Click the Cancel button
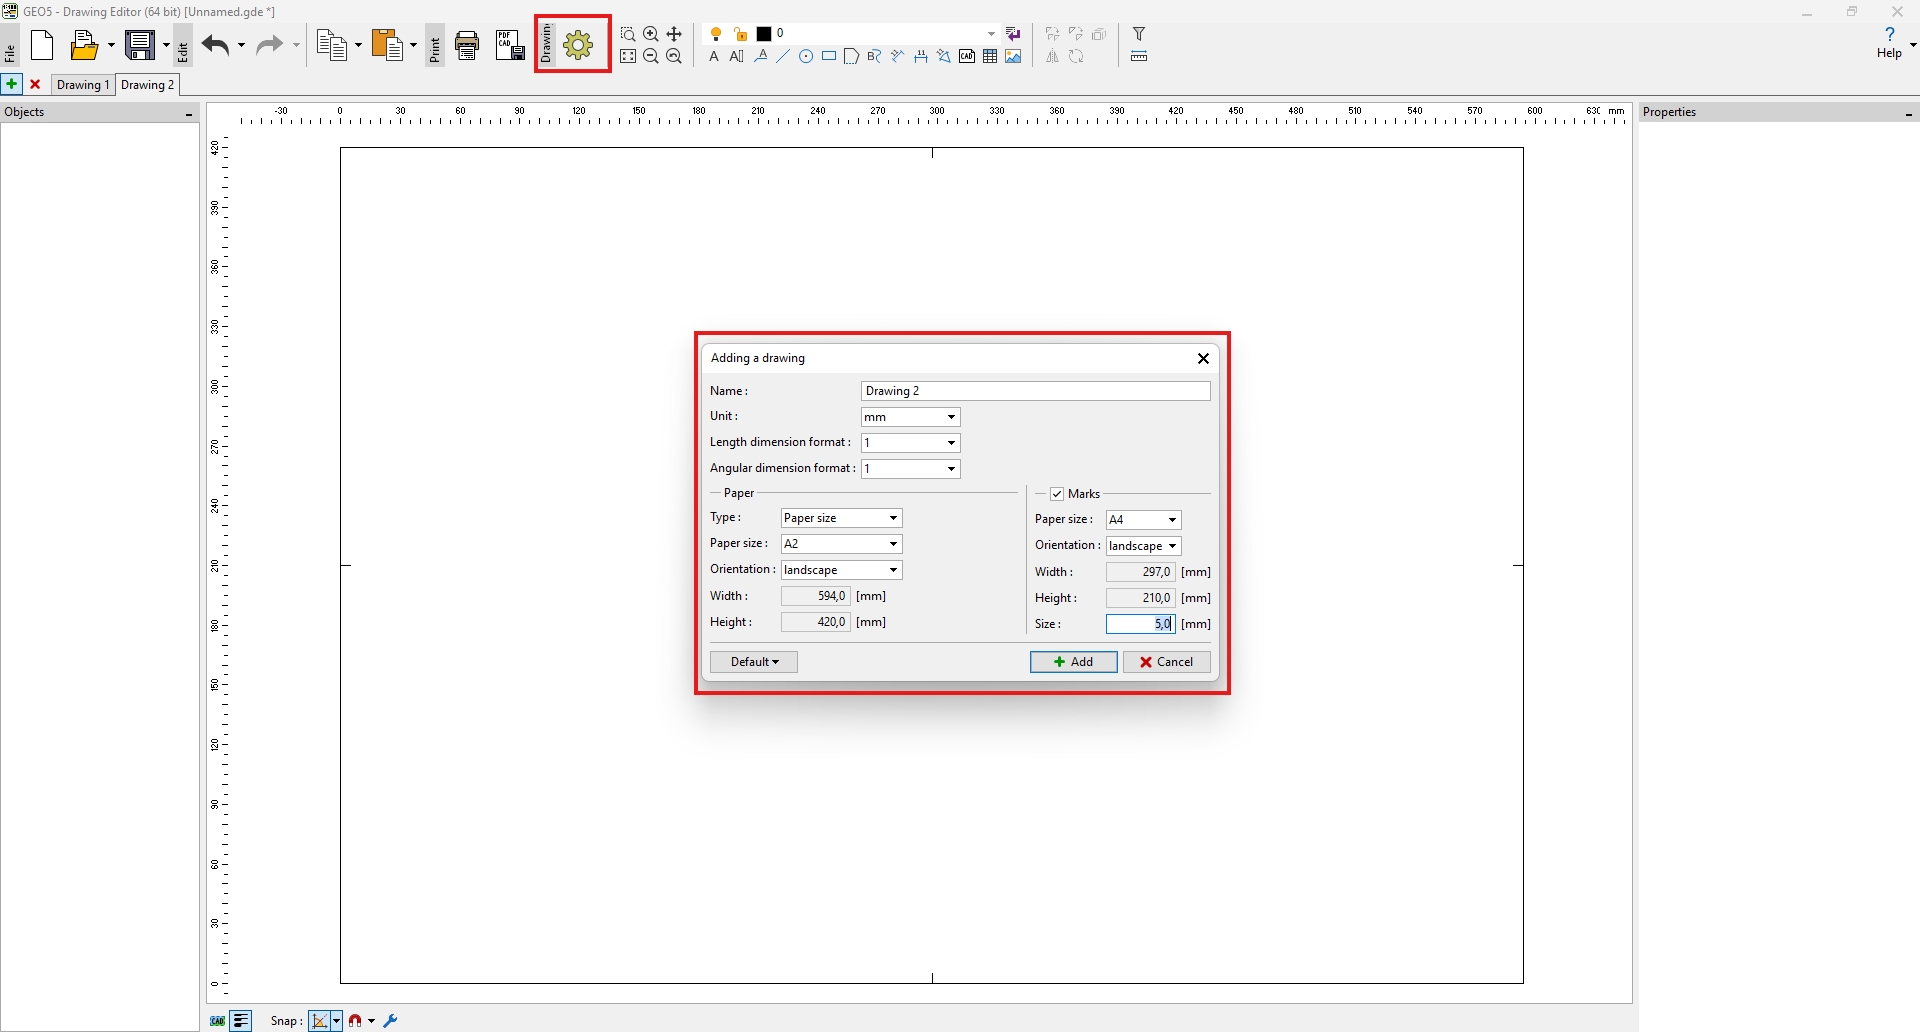1920x1032 pixels. (x=1166, y=662)
